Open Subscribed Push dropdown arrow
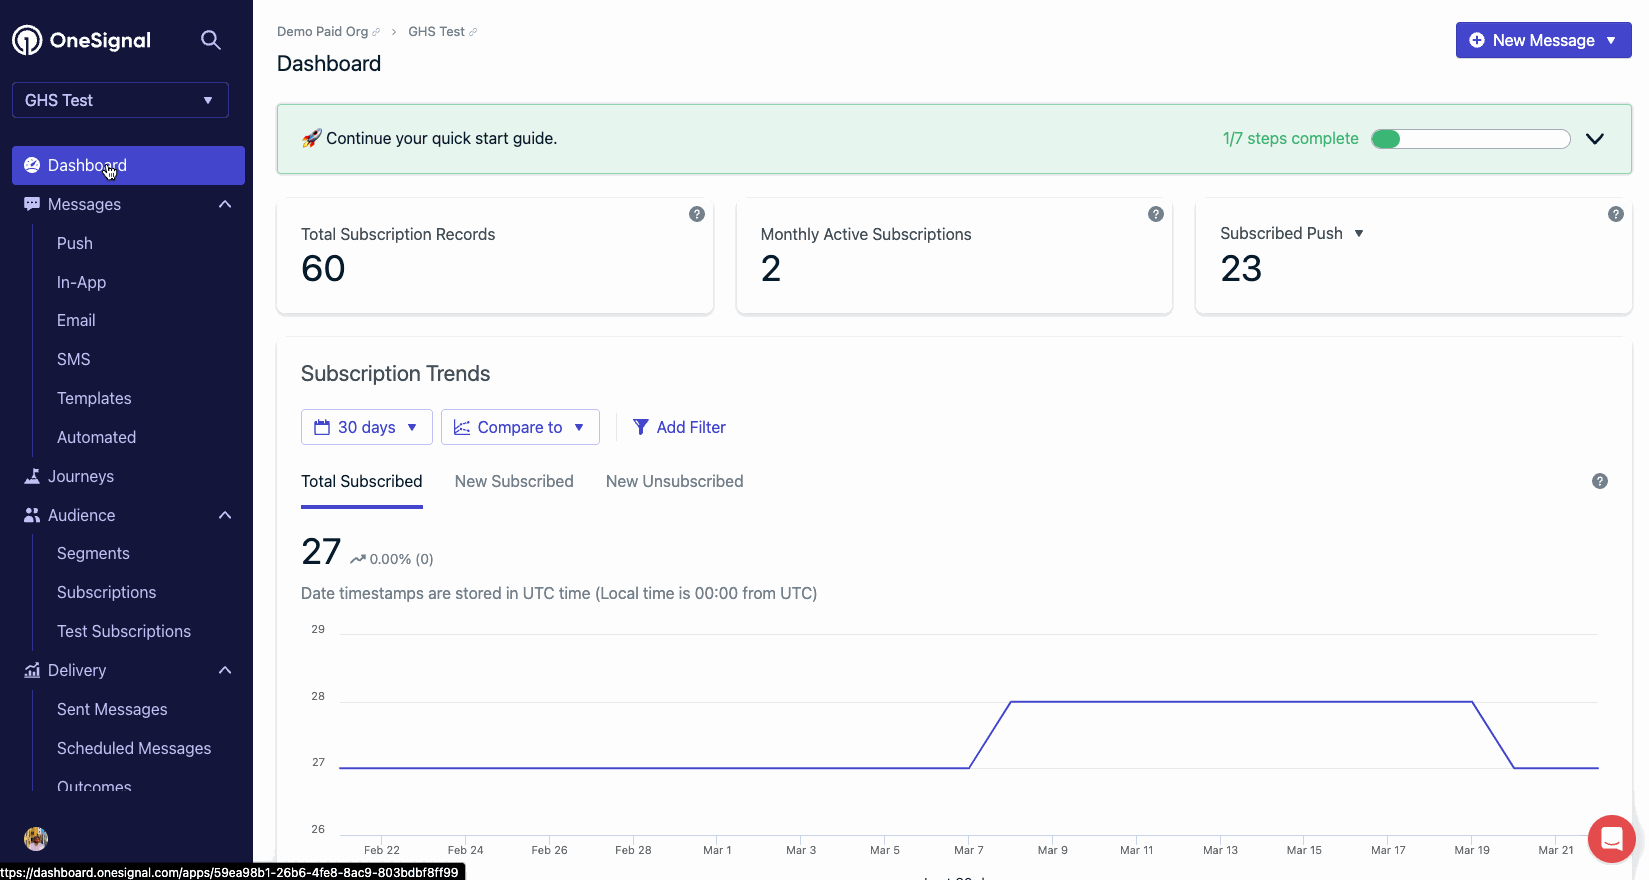 (1359, 233)
